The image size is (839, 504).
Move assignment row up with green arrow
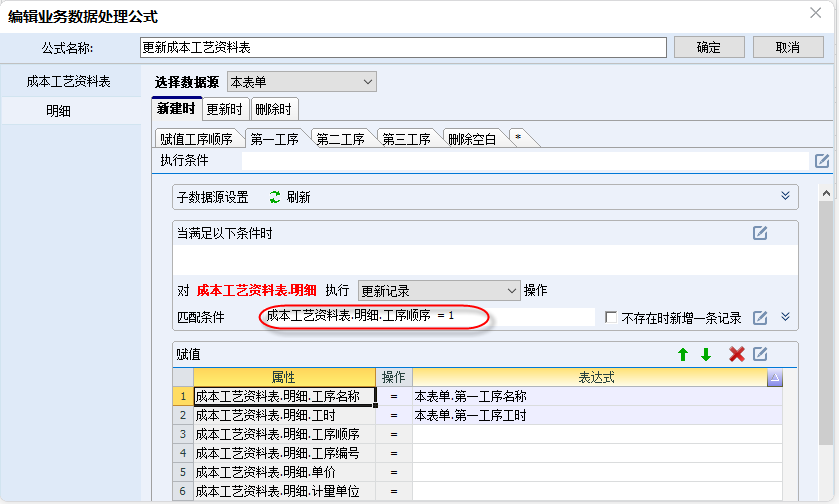click(x=683, y=354)
